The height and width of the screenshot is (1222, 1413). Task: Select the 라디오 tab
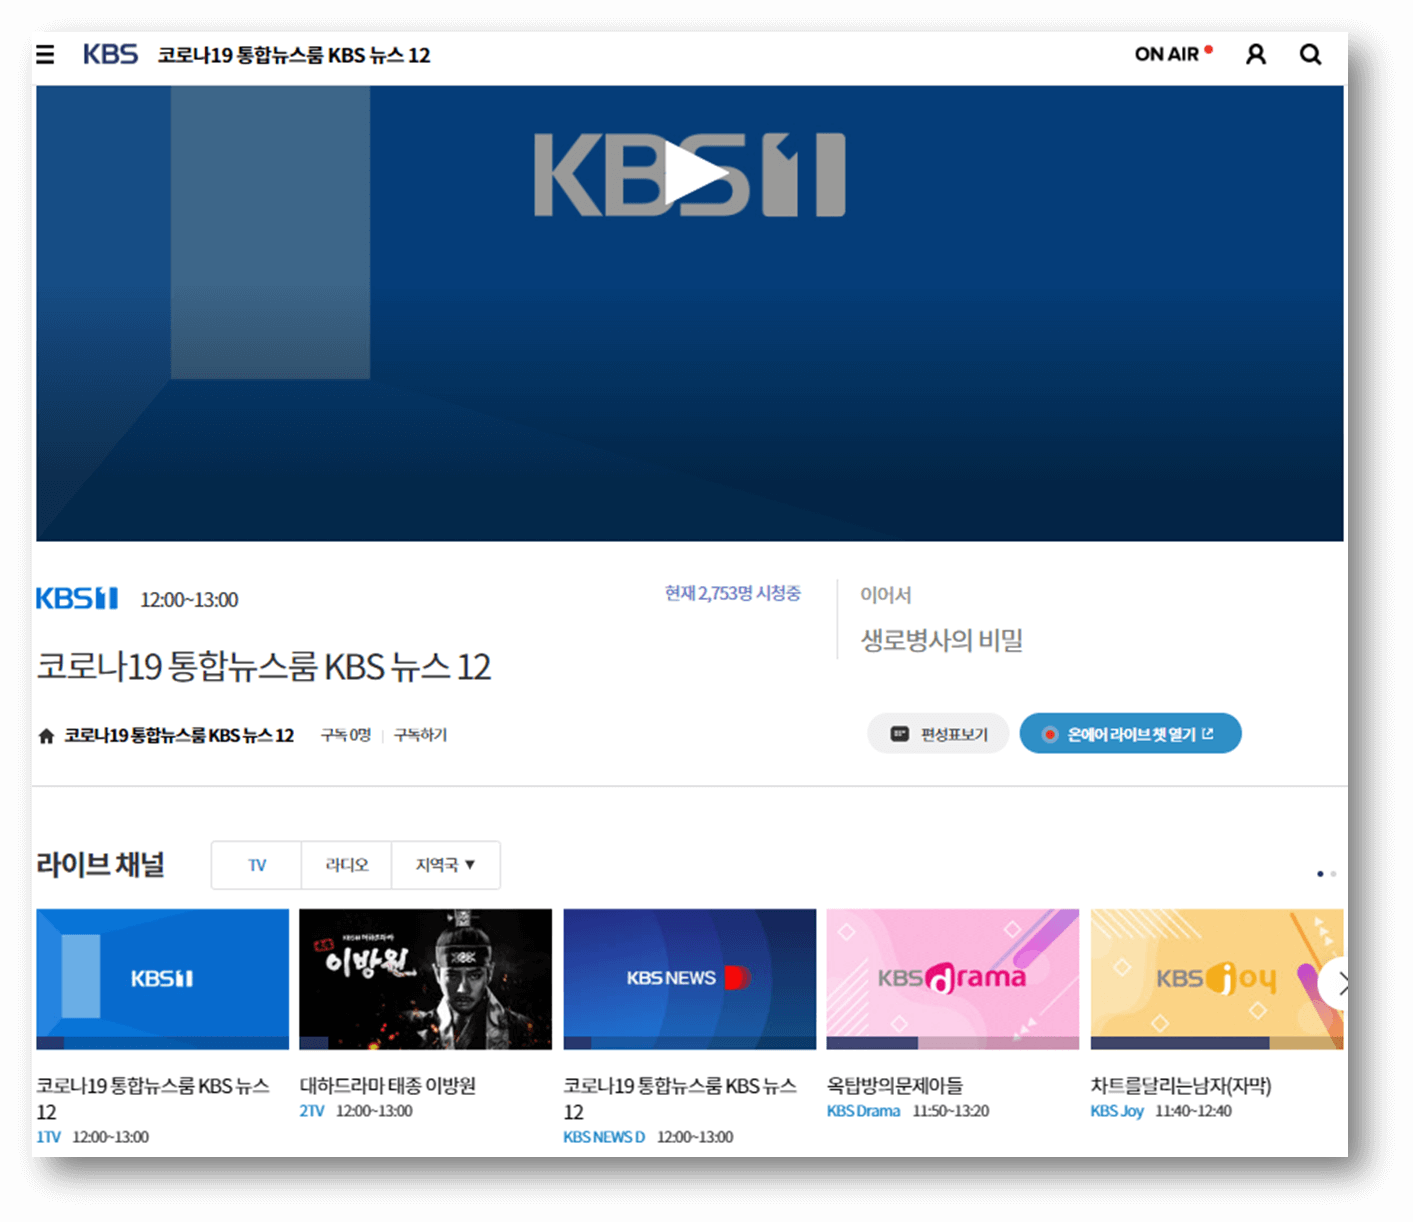(347, 865)
